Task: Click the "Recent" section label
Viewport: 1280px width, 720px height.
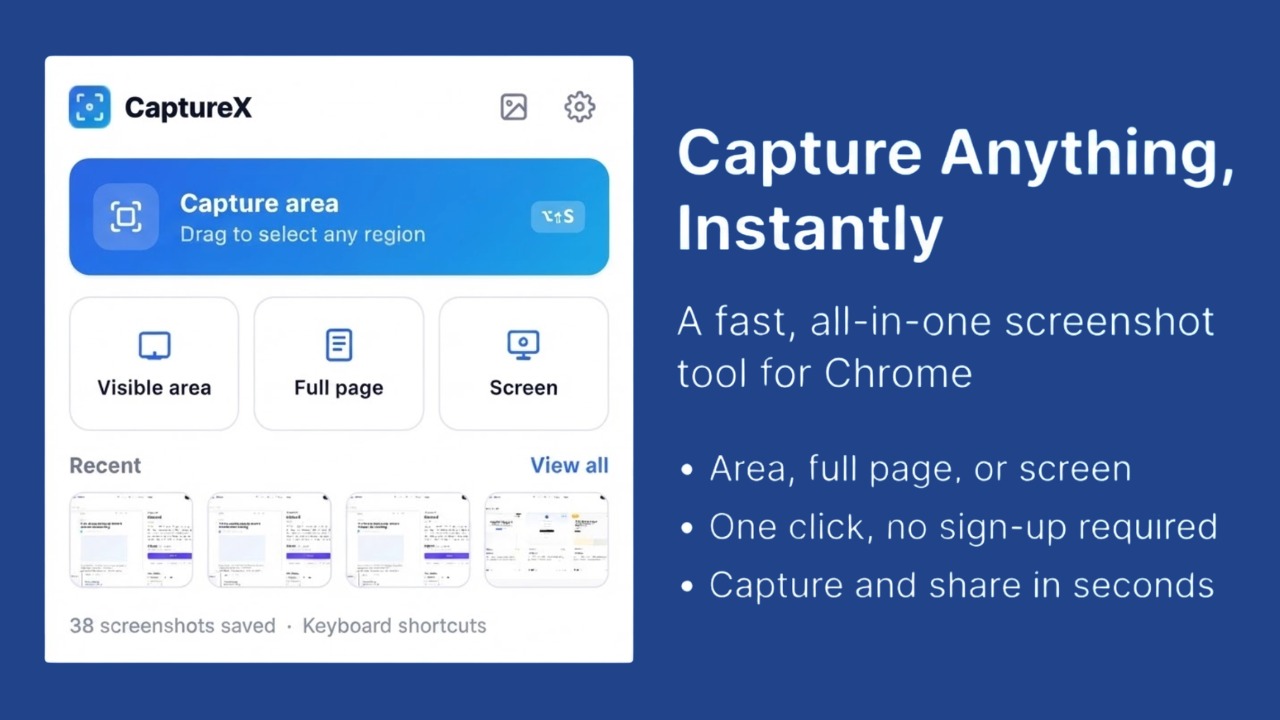Action: (105, 466)
